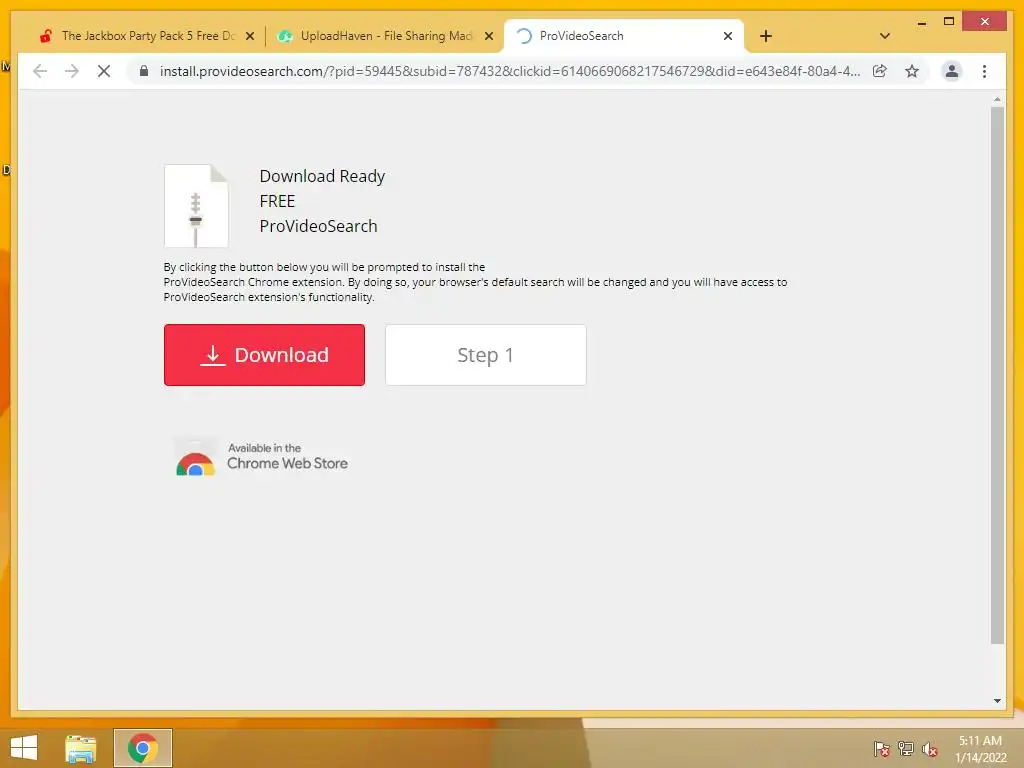The width and height of the screenshot is (1024, 768).
Task: Share this page icon
Action: pyautogui.click(x=880, y=71)
